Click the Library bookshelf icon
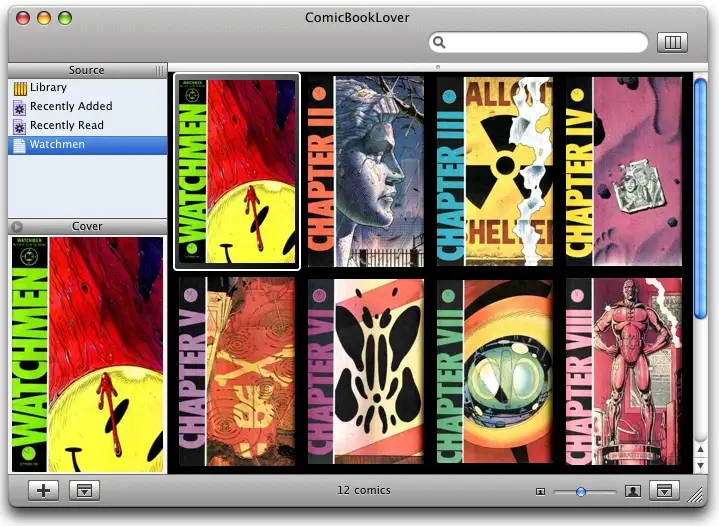The width and height of the screenshot is (719, 526). coord(20,88)
